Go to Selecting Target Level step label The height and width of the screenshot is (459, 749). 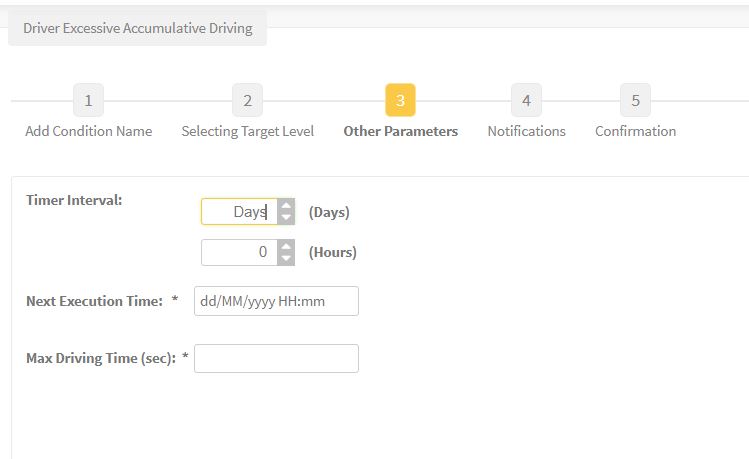click(247, 131)
